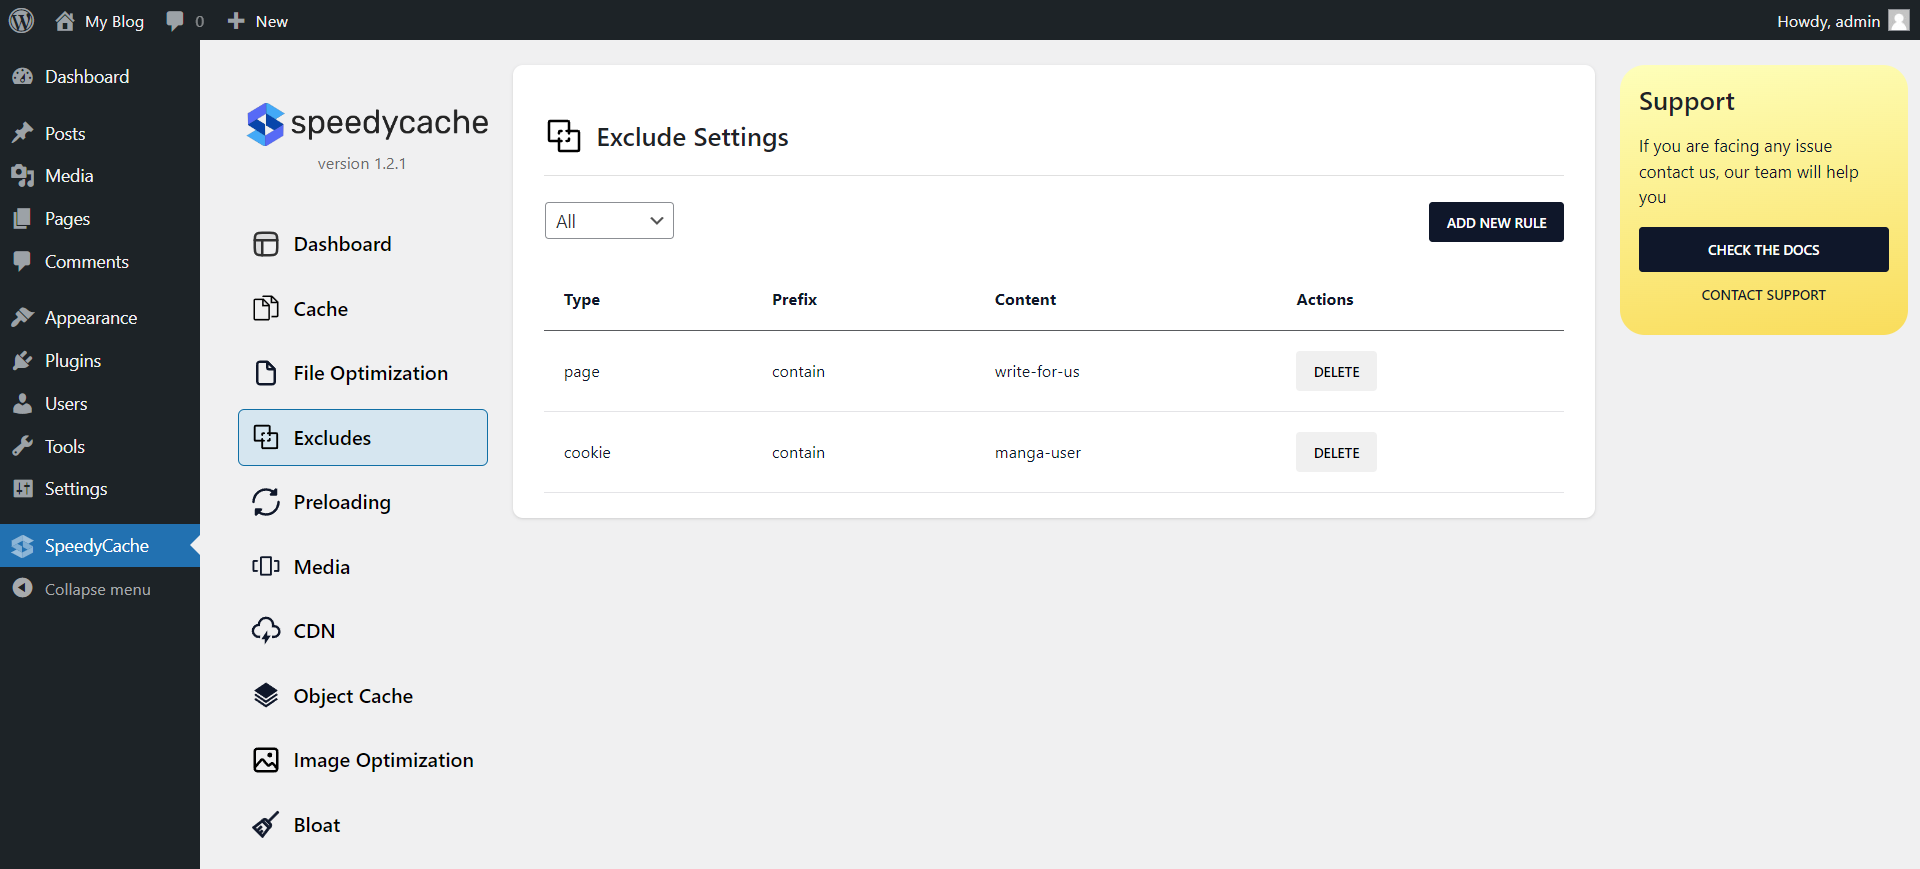The width and height of the screenshot is (1920, 869).
Task: Click Collapse menu text
Action: (98, 589)
